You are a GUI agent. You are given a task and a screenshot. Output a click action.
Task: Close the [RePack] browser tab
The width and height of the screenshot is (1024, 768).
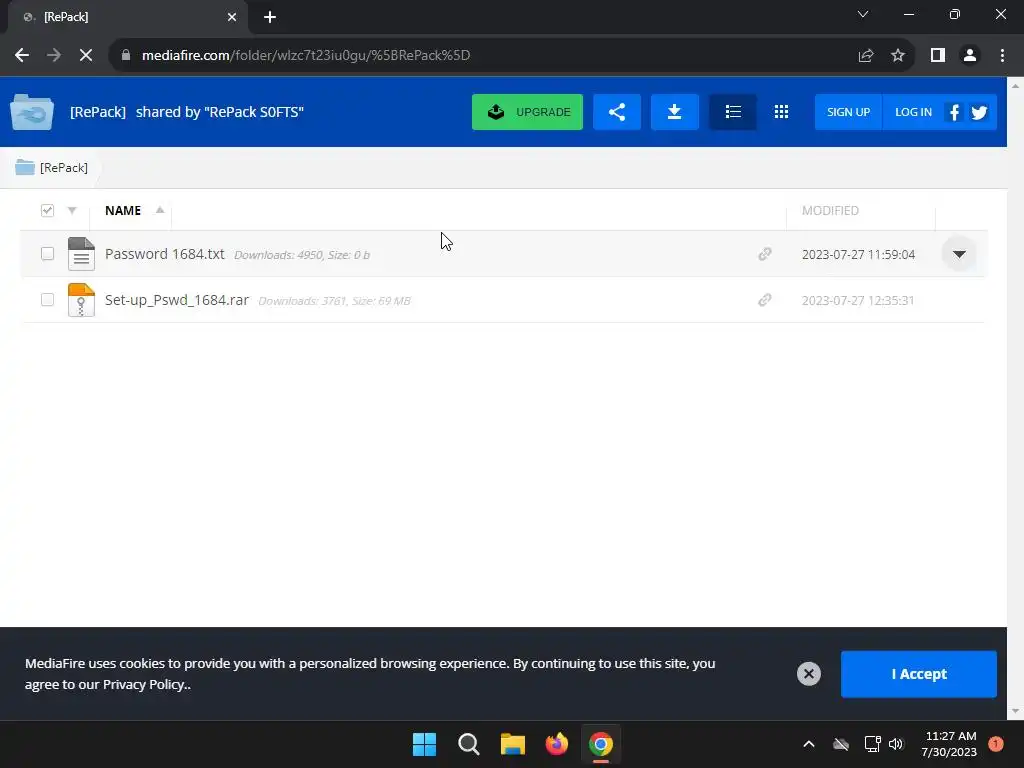[x=232, y=17]
